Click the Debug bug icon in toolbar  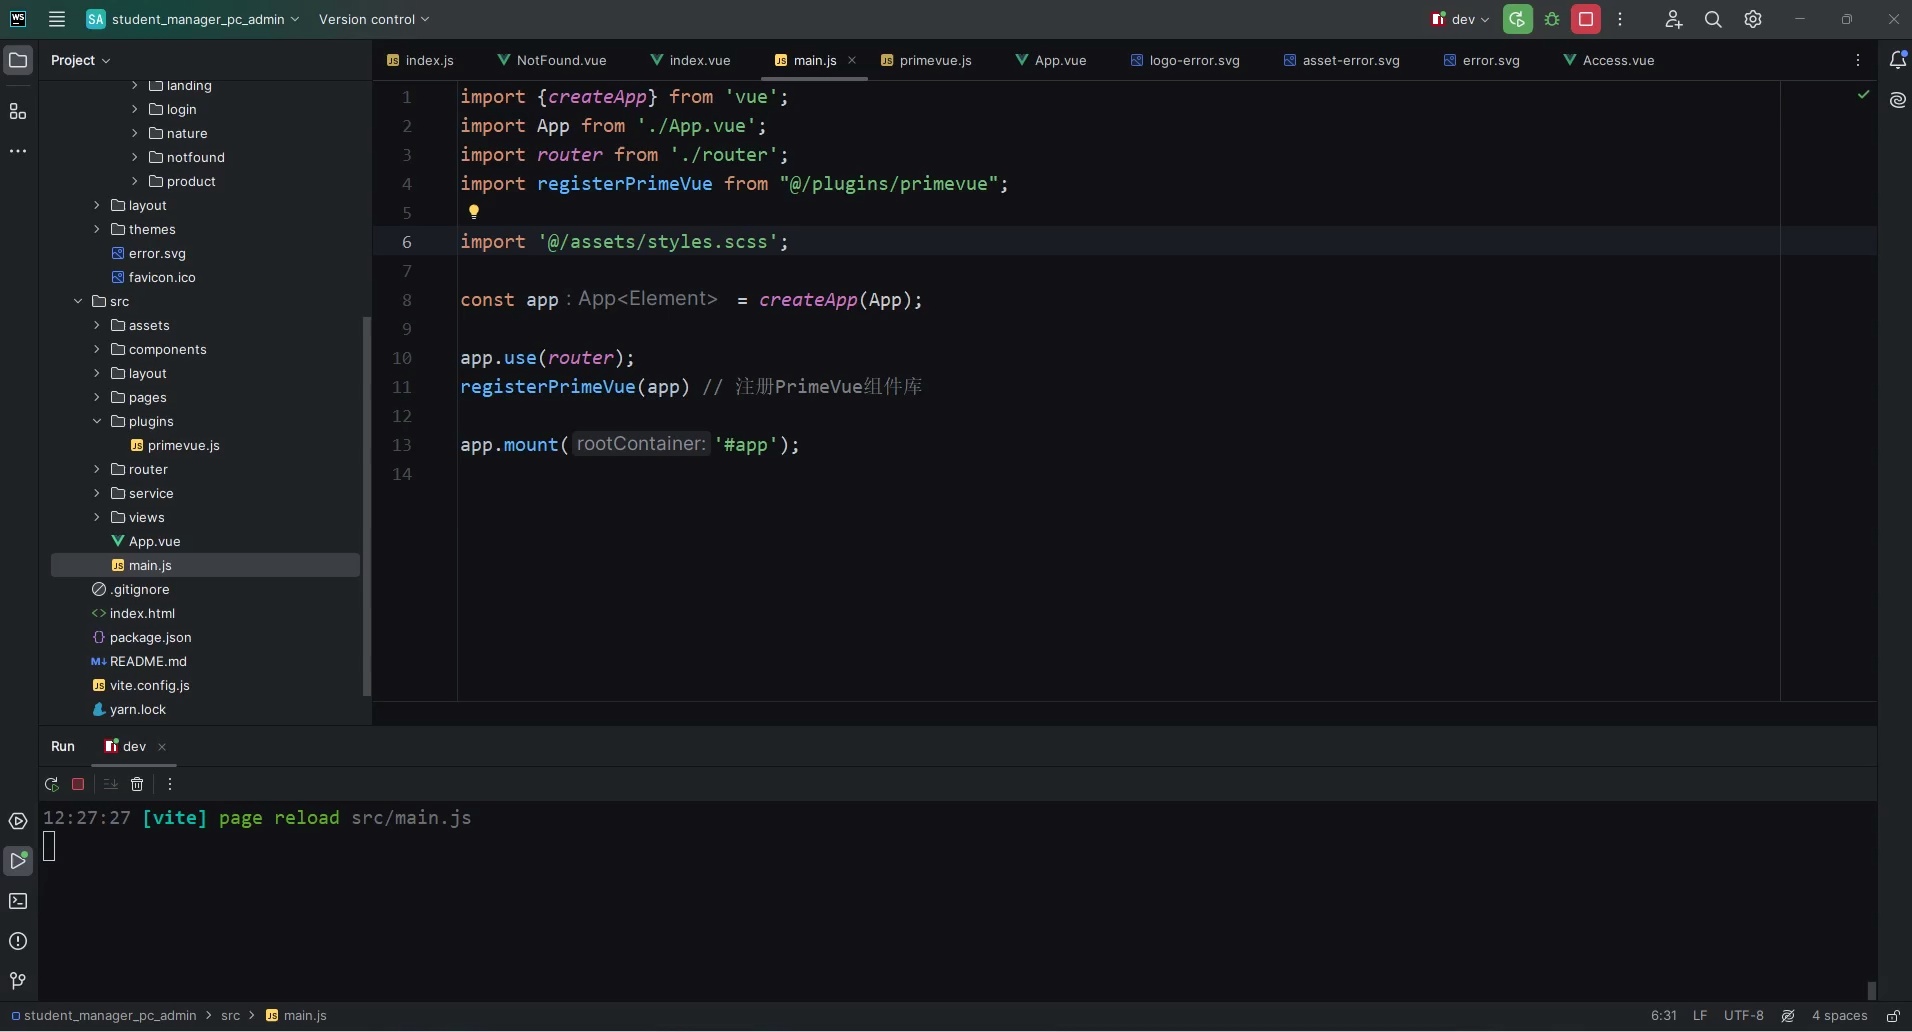coord(1552,19)
